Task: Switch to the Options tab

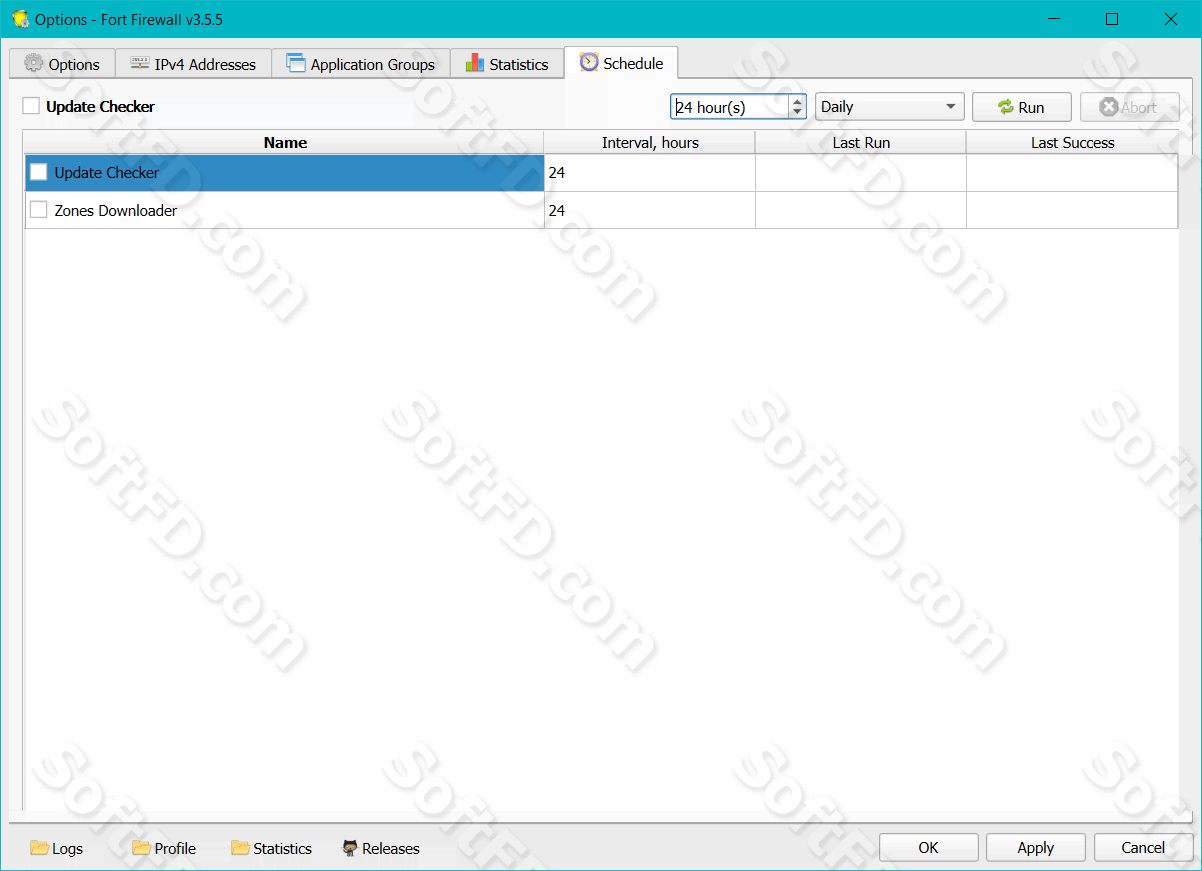Action: tap(63, 64)
